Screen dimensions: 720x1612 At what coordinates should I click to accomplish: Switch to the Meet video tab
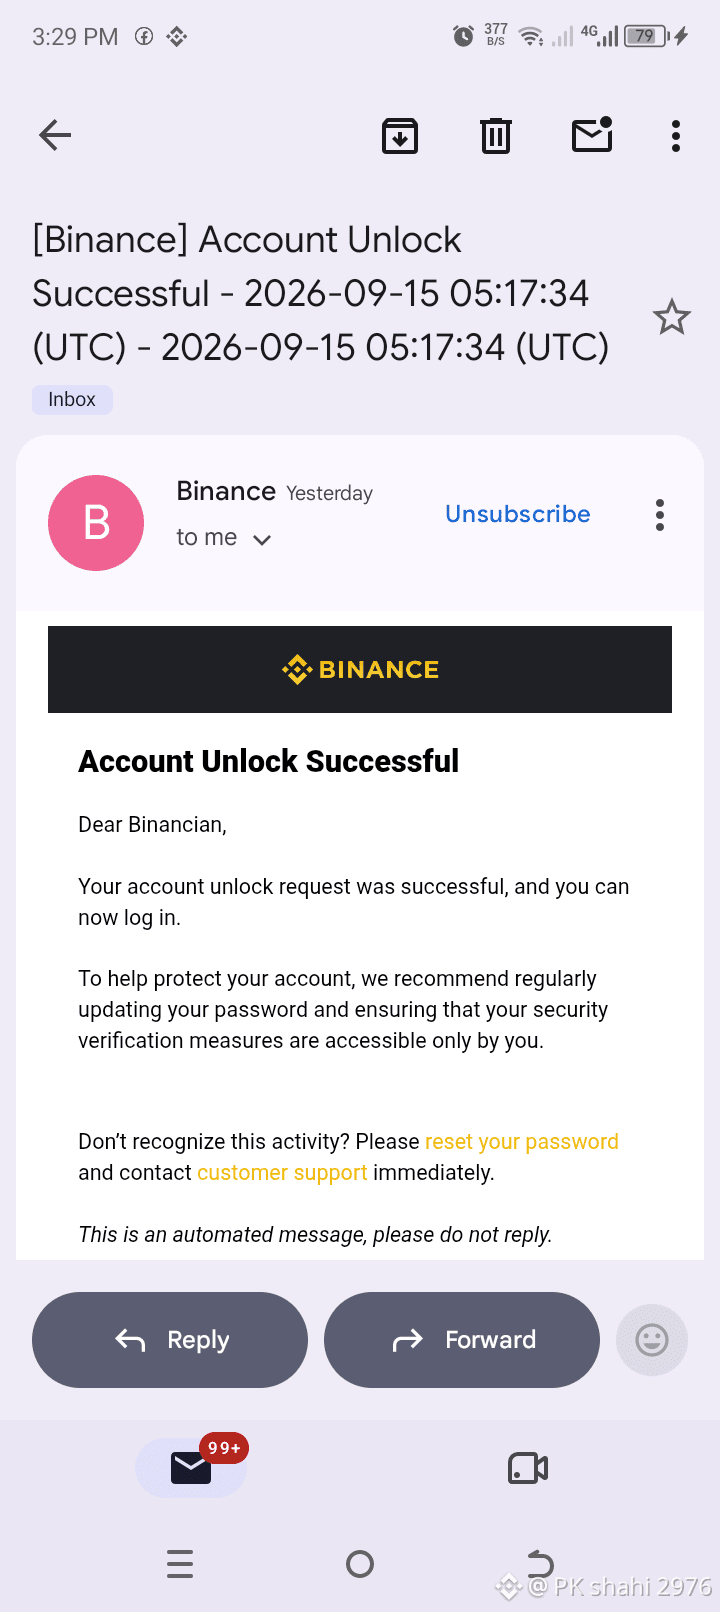(x=528, y=1468)
